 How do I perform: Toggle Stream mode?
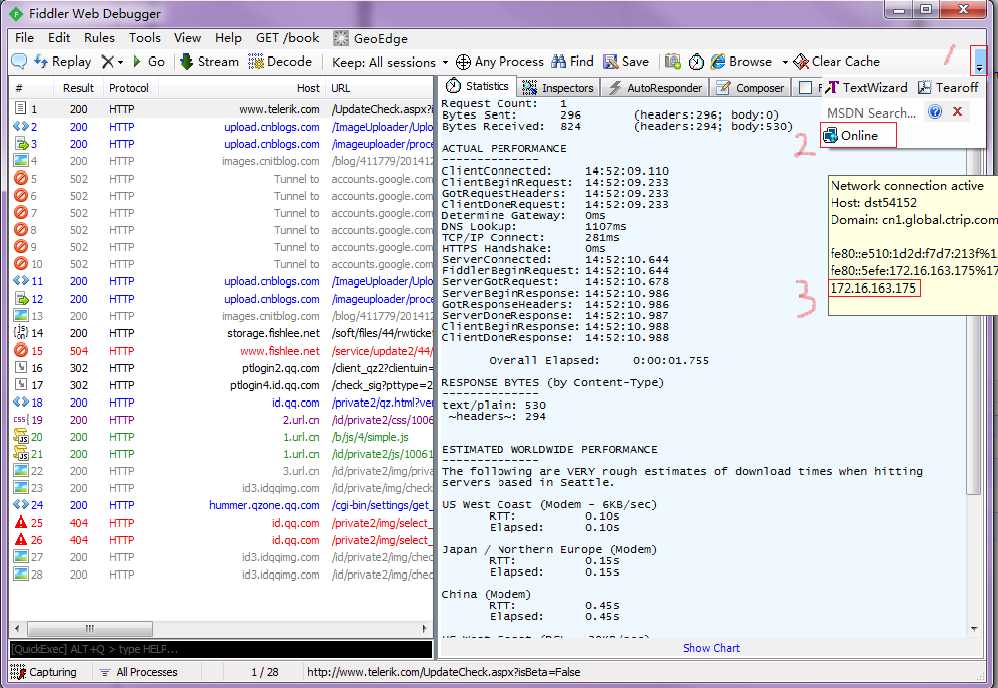pyautogui.click(x=209, y=61)
